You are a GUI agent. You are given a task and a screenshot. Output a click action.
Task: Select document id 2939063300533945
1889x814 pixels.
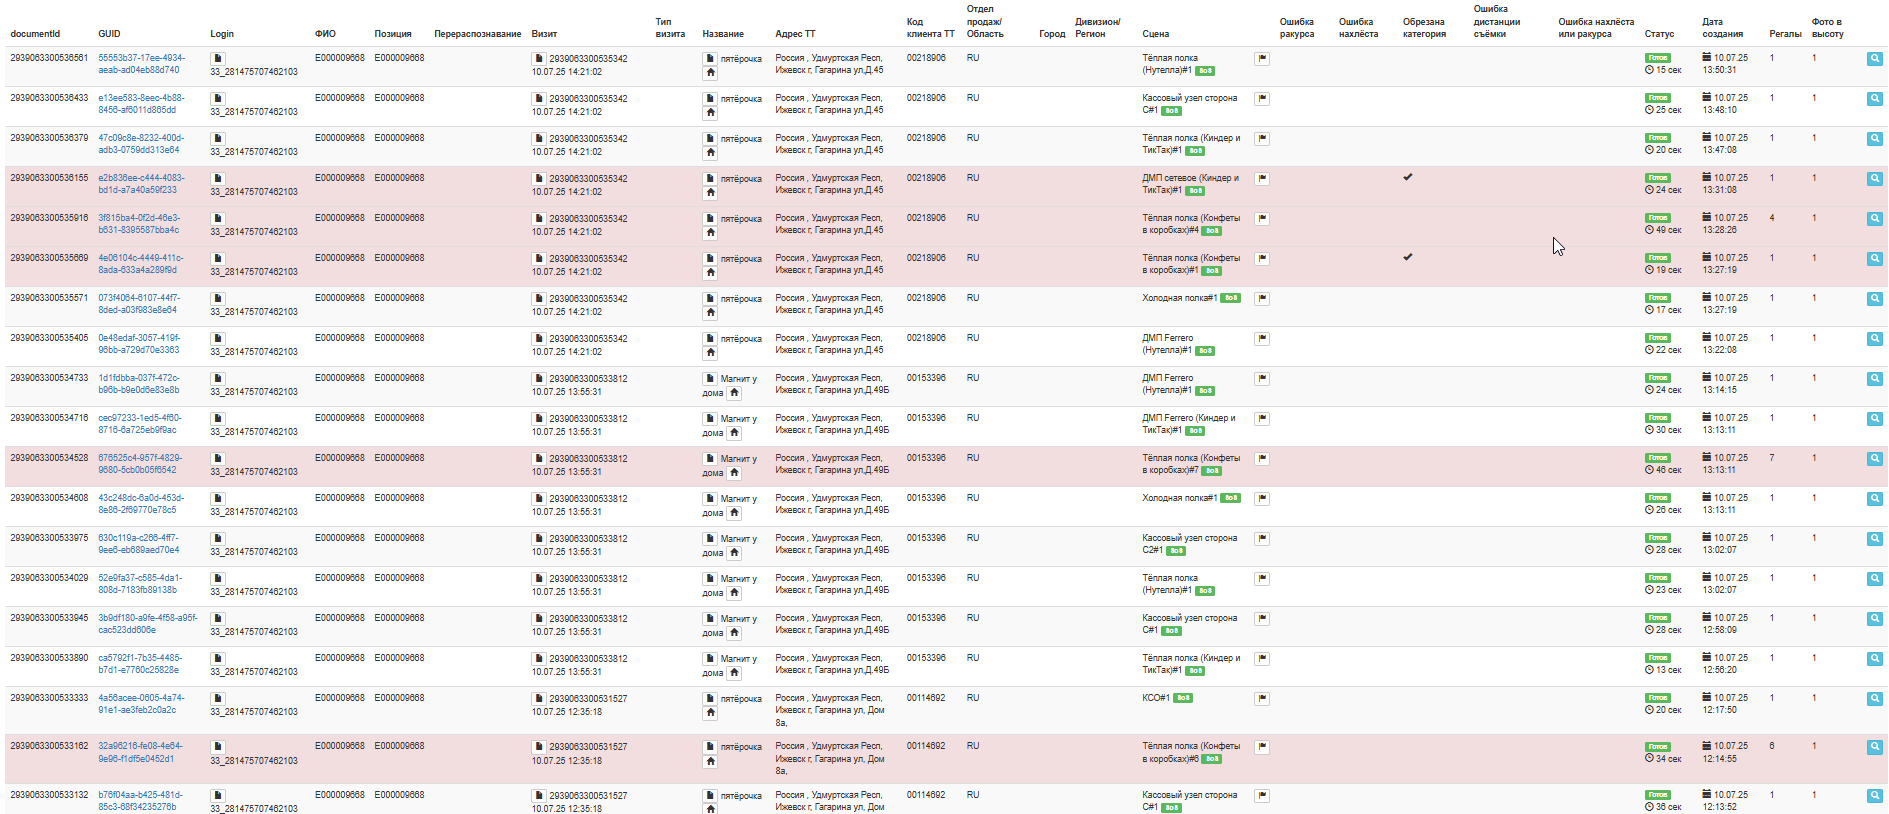coord(49,618)
